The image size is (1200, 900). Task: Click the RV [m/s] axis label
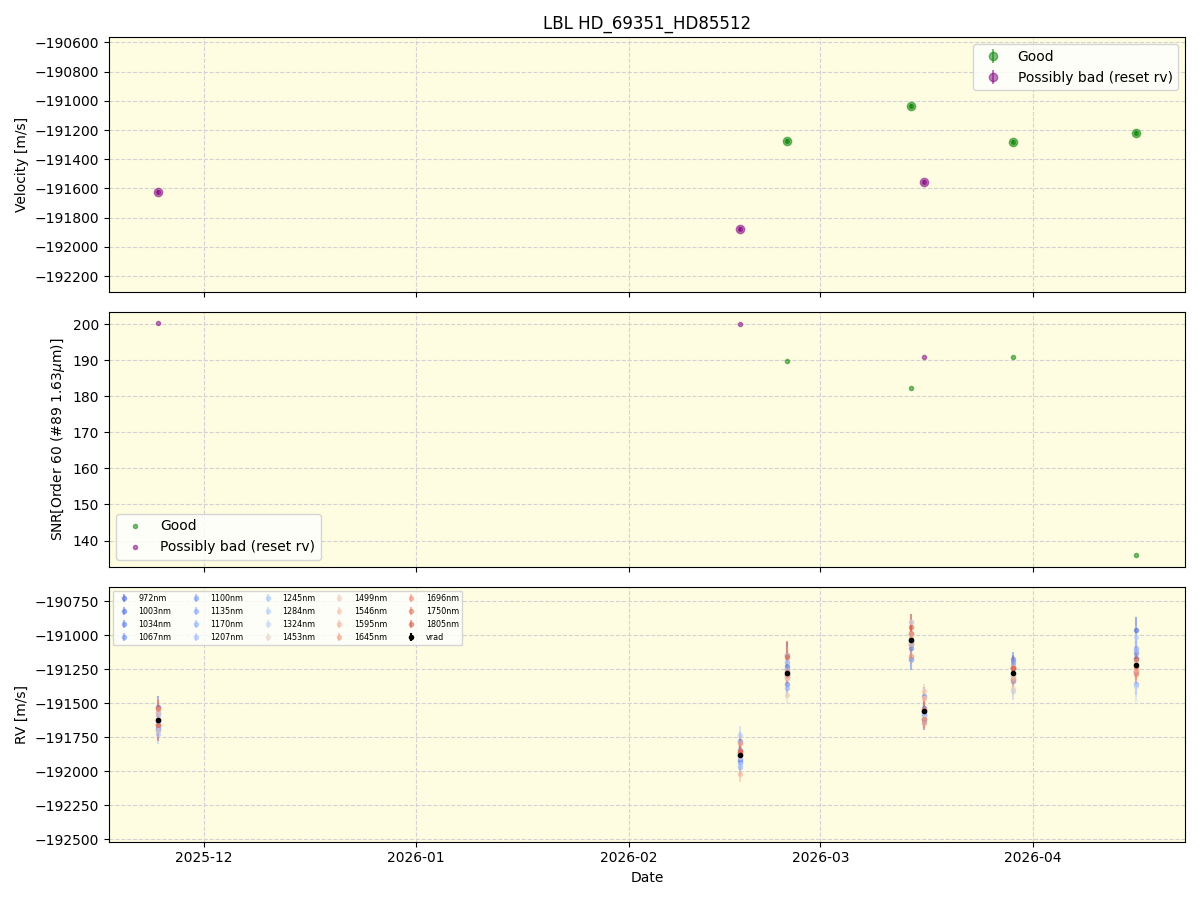(x=21, y=714)
